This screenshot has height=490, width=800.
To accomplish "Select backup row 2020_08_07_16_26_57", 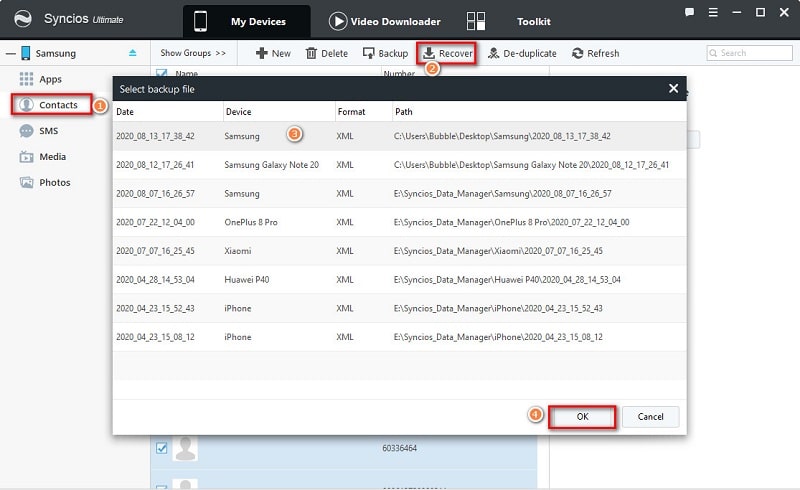I will (x=399, y=193).
